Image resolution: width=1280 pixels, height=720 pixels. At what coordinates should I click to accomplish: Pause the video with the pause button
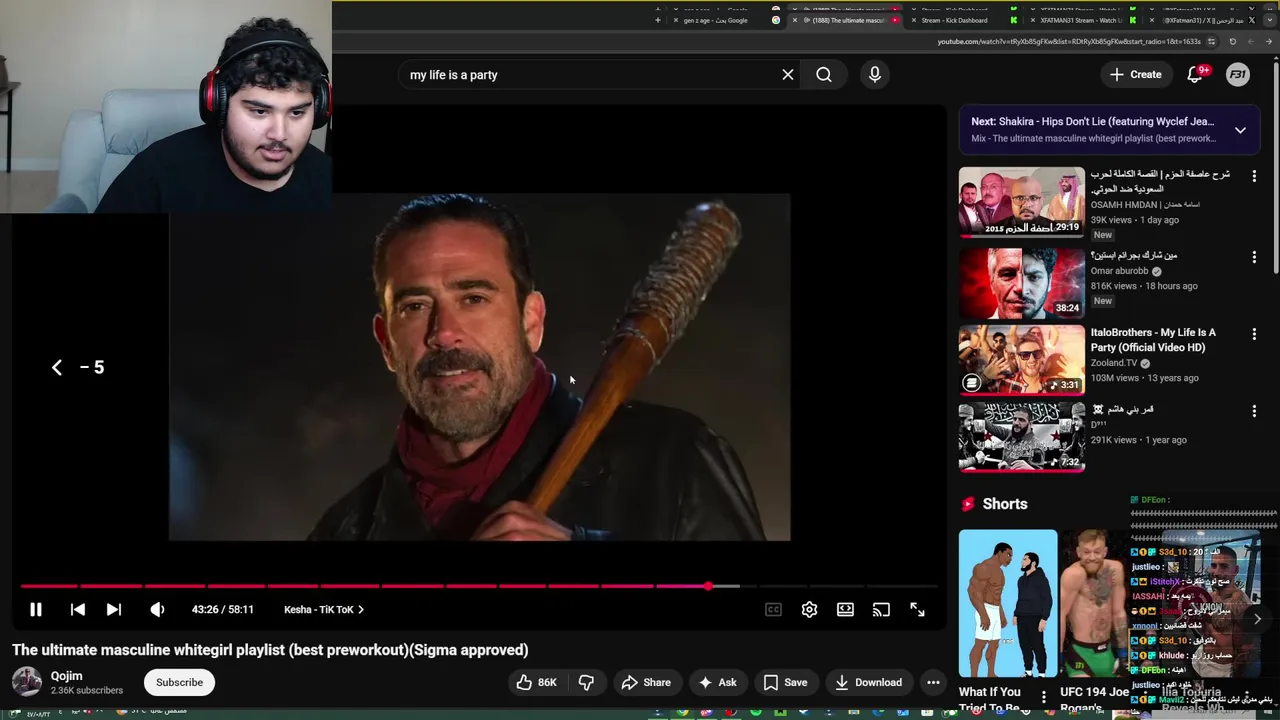35,609
